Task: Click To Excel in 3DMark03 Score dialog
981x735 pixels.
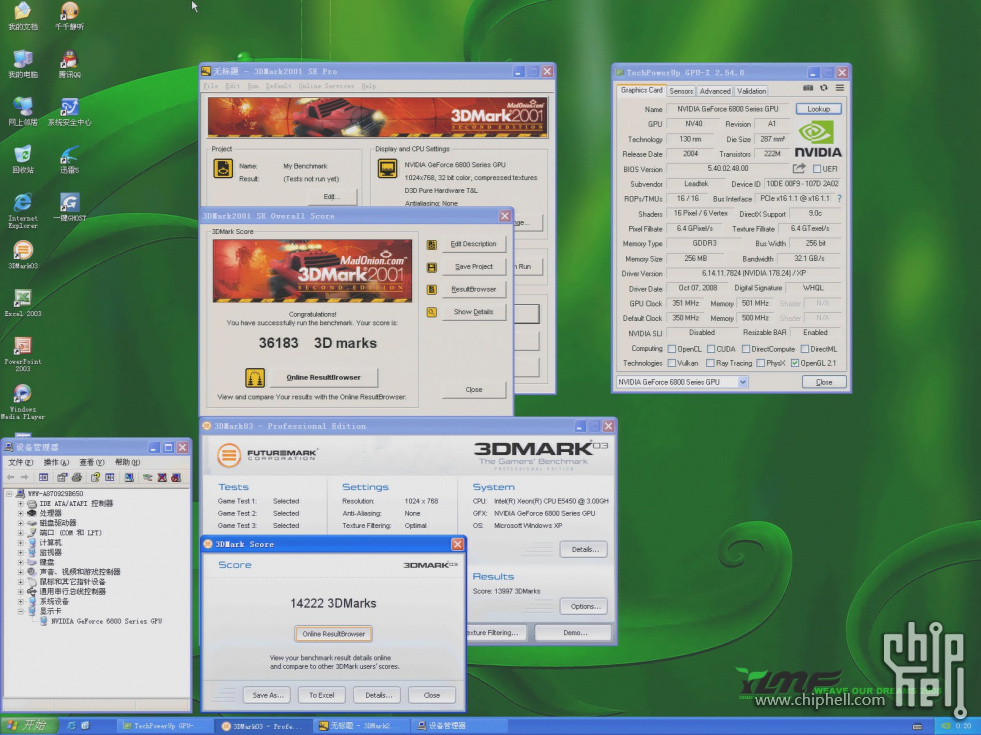Action: pyautogui.click(x=322, y=695)
